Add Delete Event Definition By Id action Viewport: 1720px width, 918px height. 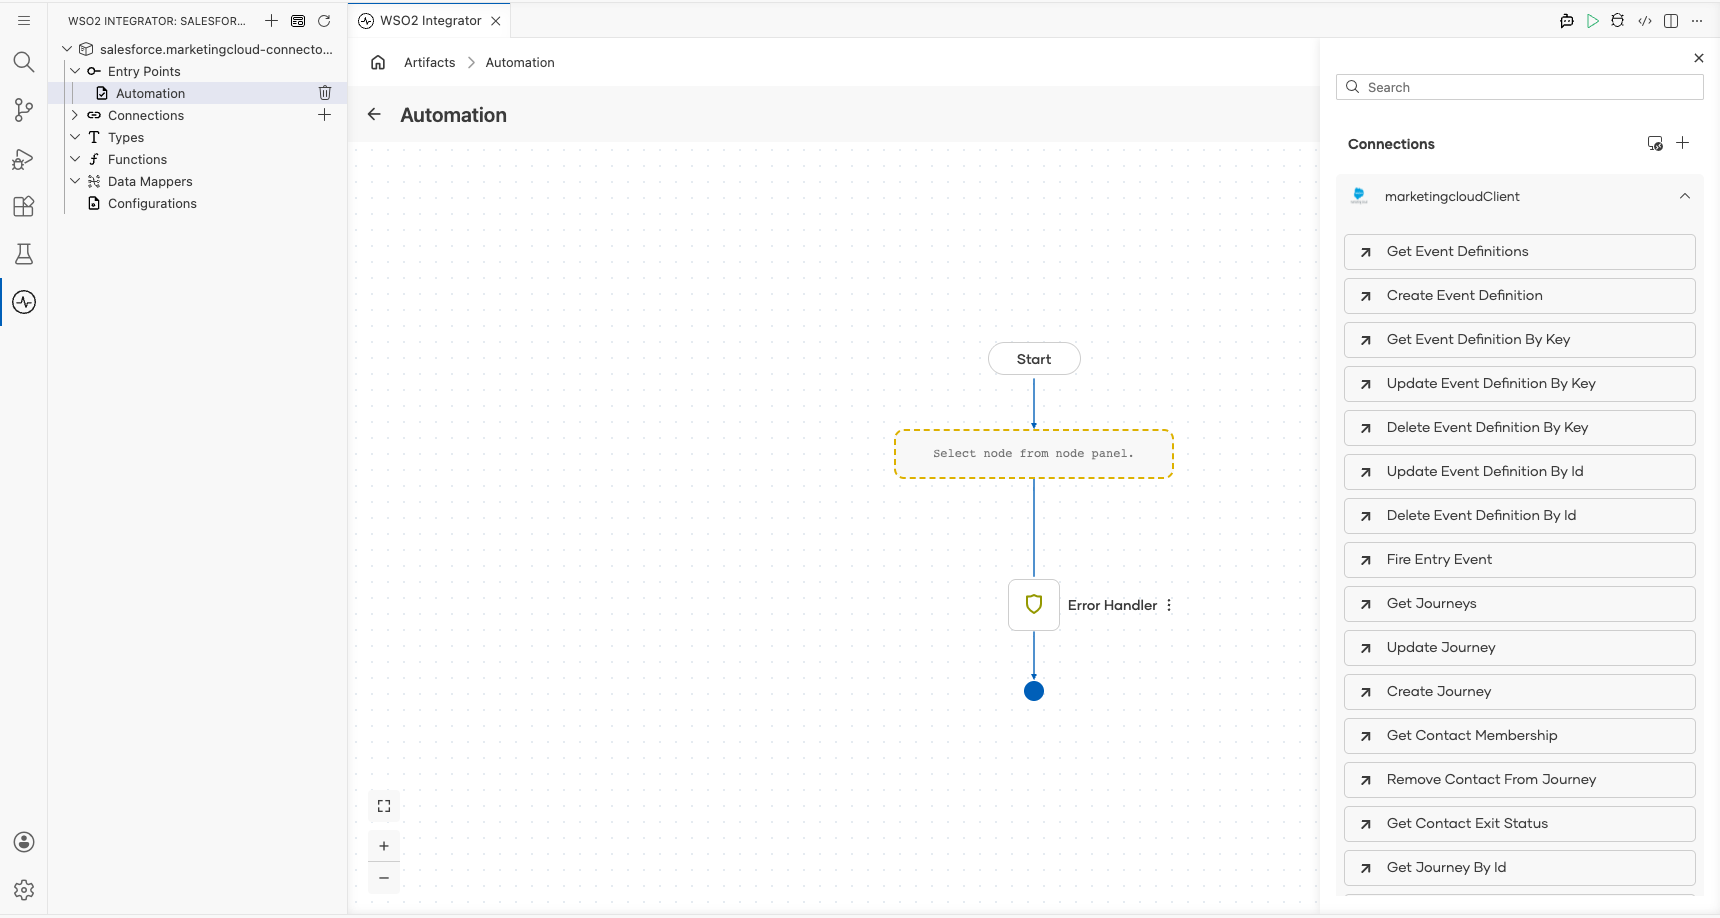tap(1519, 516)
